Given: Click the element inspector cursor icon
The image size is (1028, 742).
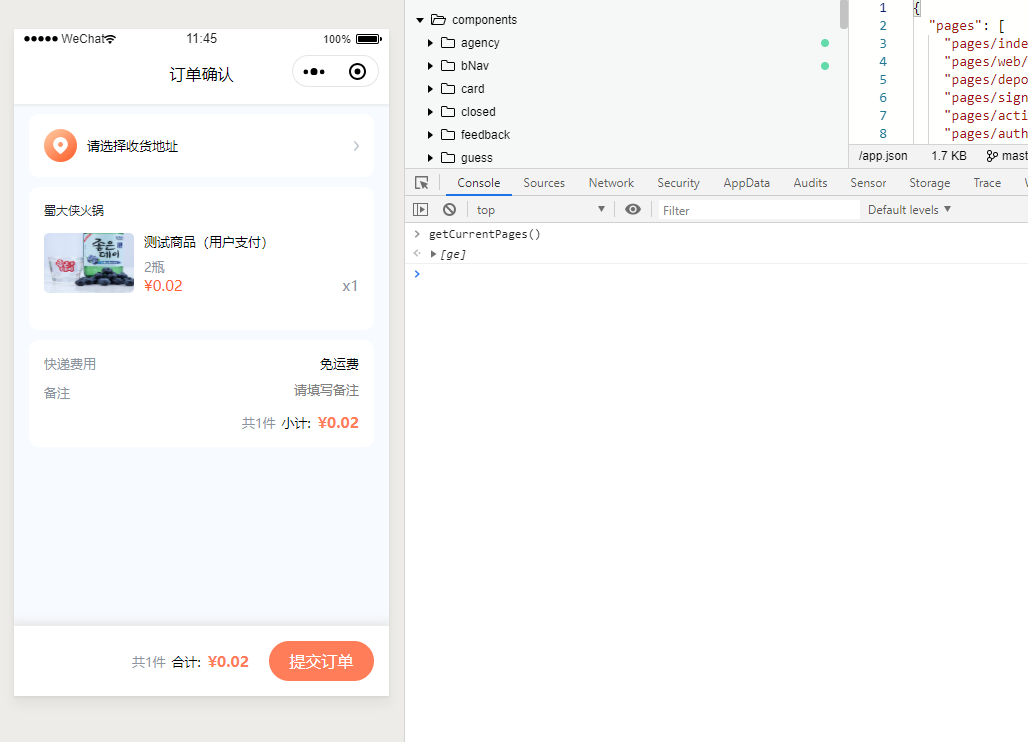Looking at the screenshot, I should tap(422, 183).
